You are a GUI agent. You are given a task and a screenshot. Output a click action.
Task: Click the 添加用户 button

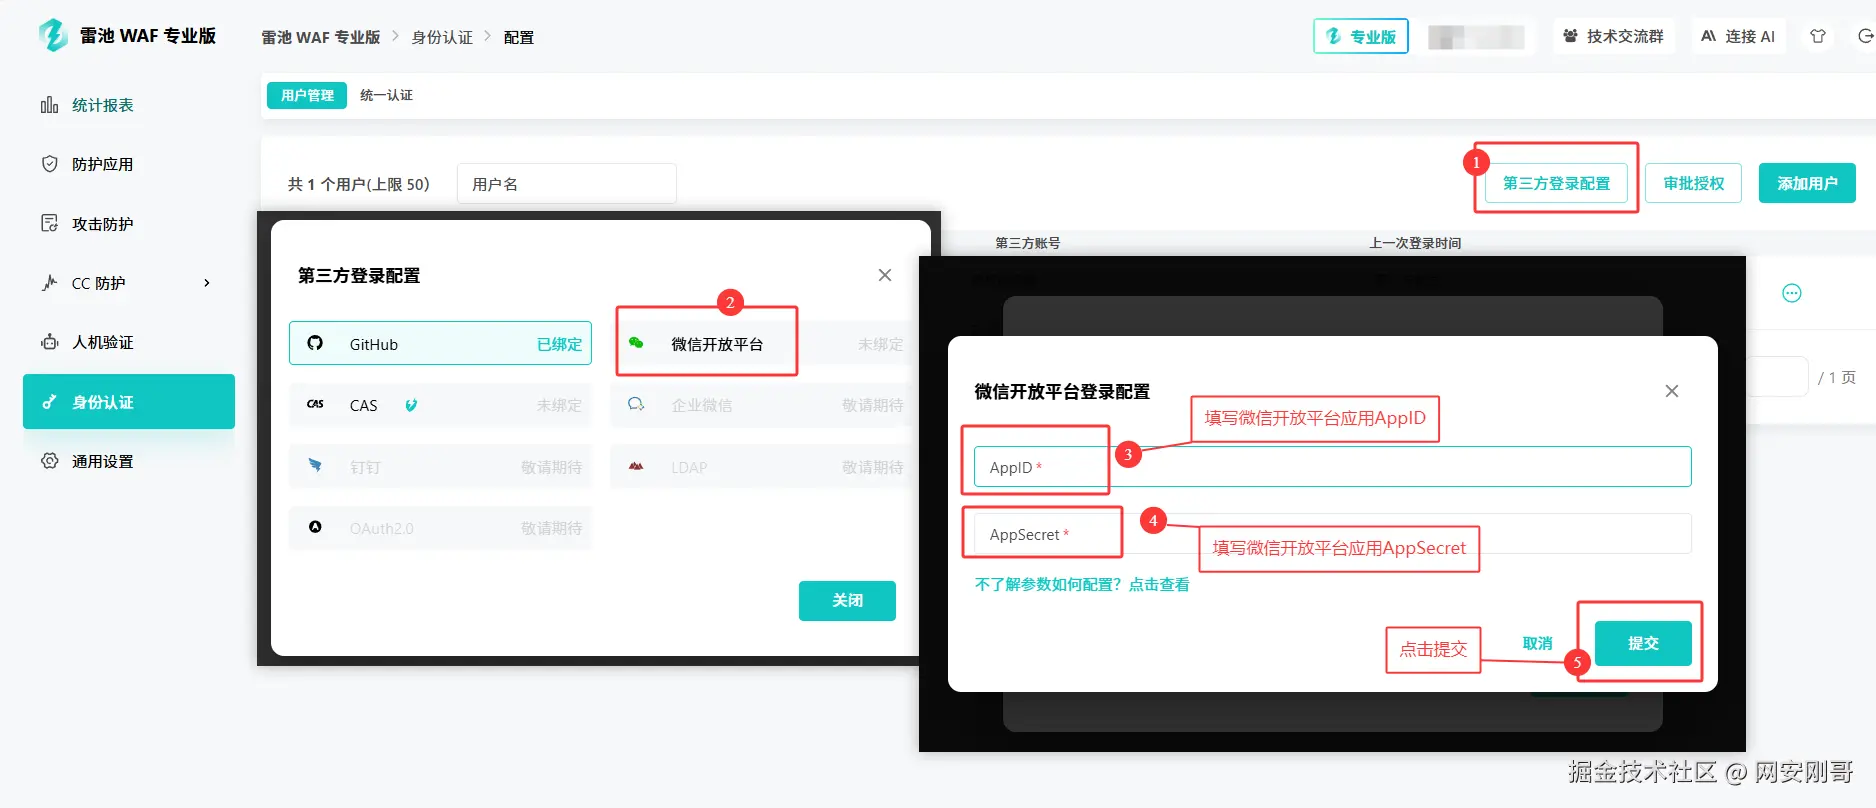pyautogui.click(x=1807, y=183)
